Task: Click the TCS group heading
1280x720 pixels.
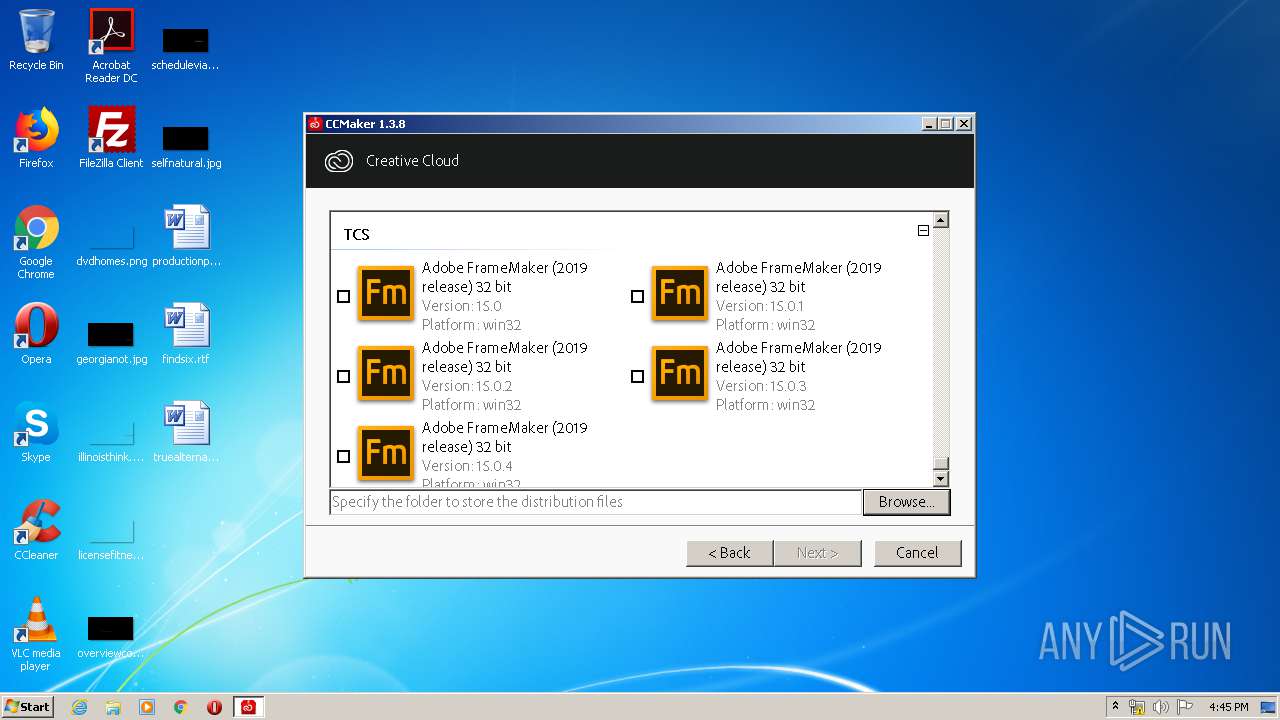Action: 357,235
